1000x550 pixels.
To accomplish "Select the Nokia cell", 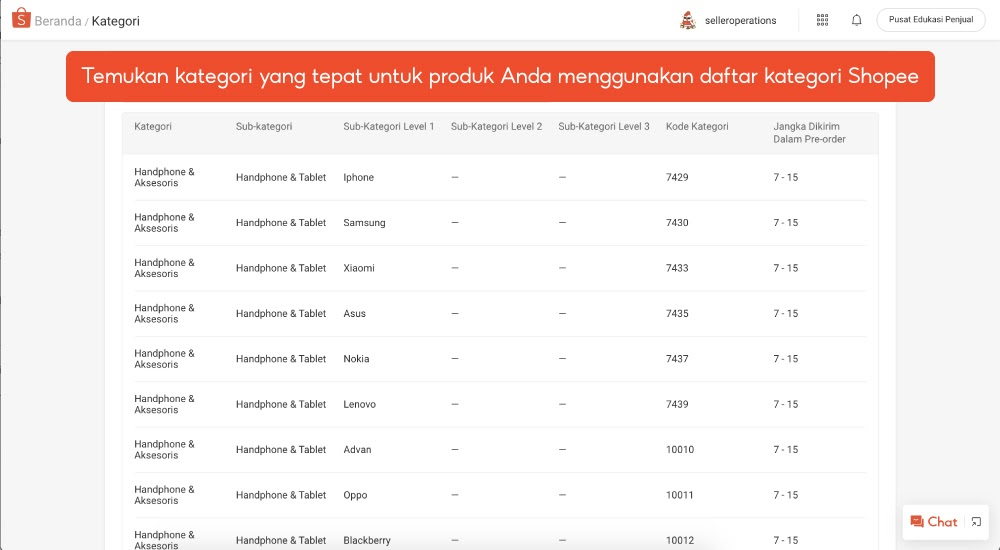I will pyautogui.click(x=356, y=359).
